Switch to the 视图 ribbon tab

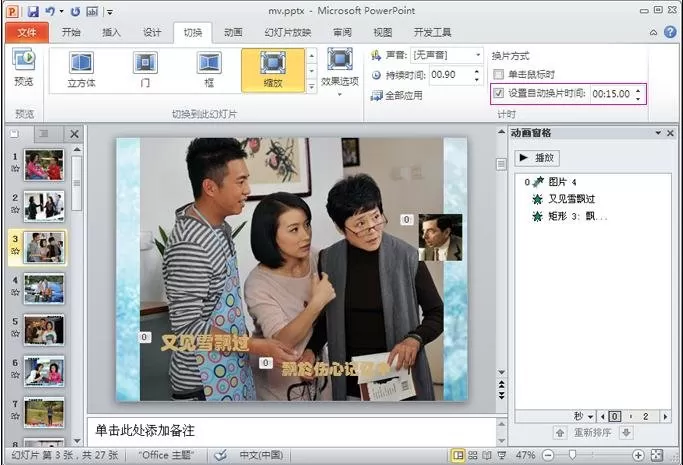coord(383,32)
